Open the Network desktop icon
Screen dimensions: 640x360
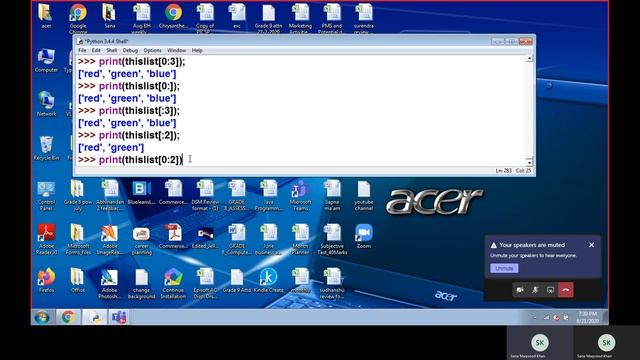pos(46,104)
